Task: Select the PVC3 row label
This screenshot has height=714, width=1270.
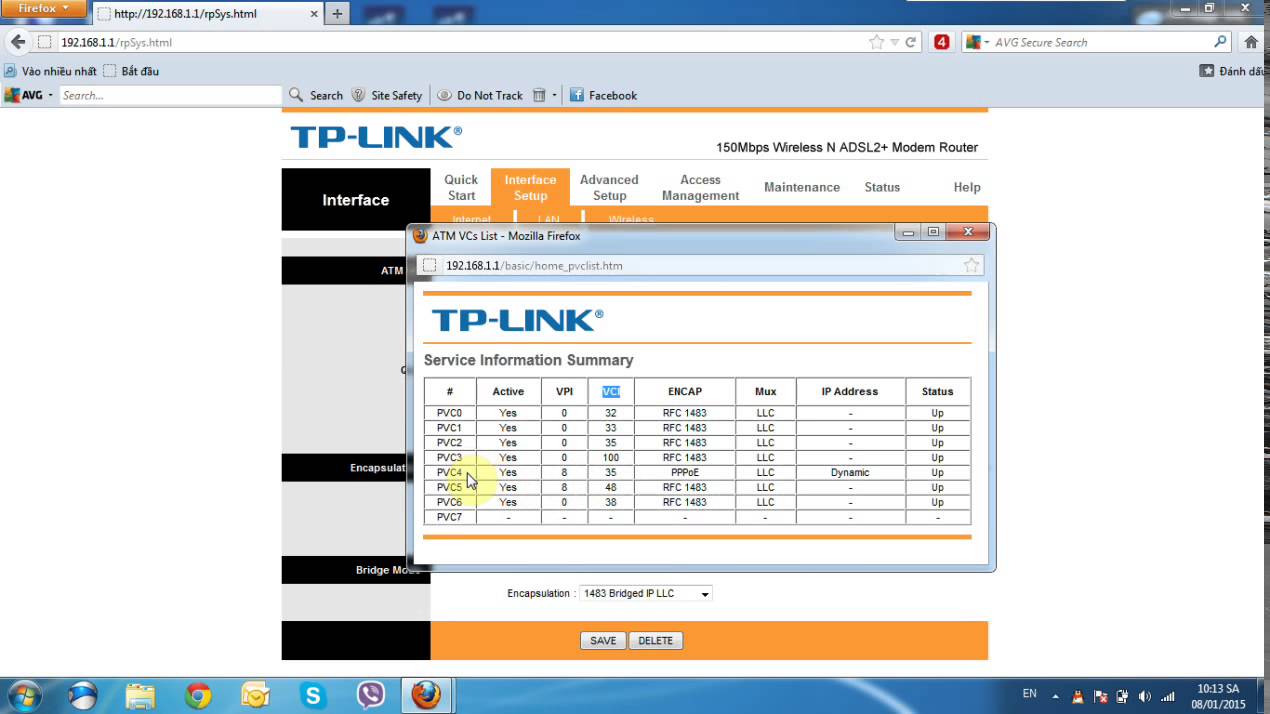Action: (x=450, y=458)
